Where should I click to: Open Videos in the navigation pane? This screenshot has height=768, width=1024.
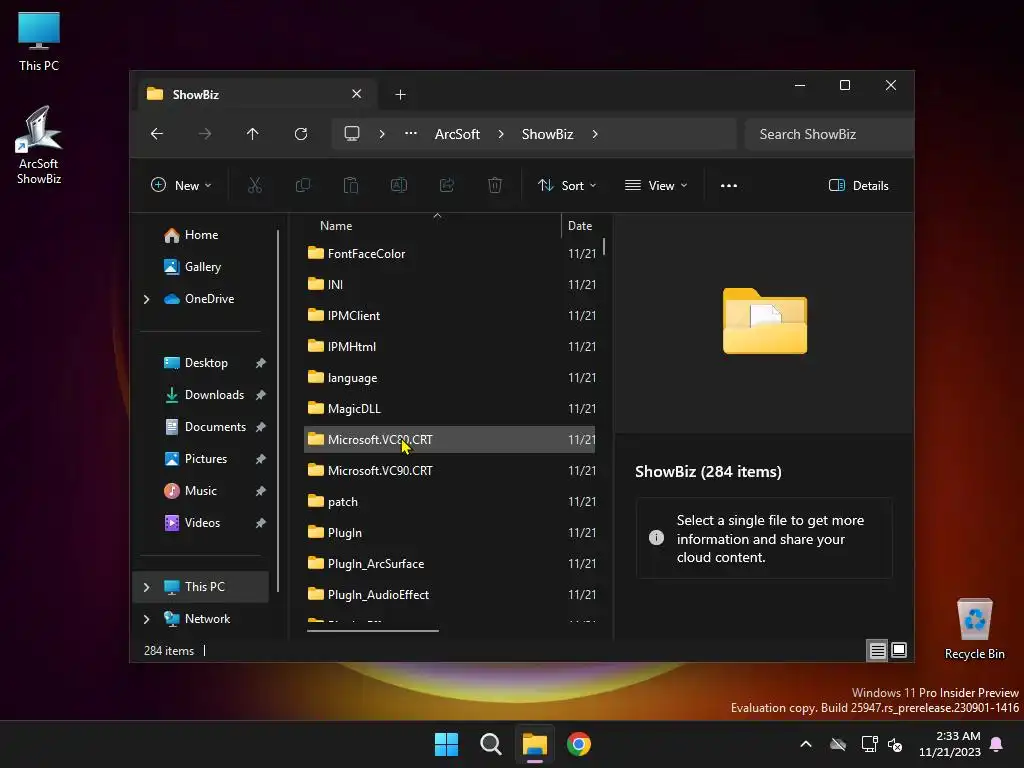[202, 523]
